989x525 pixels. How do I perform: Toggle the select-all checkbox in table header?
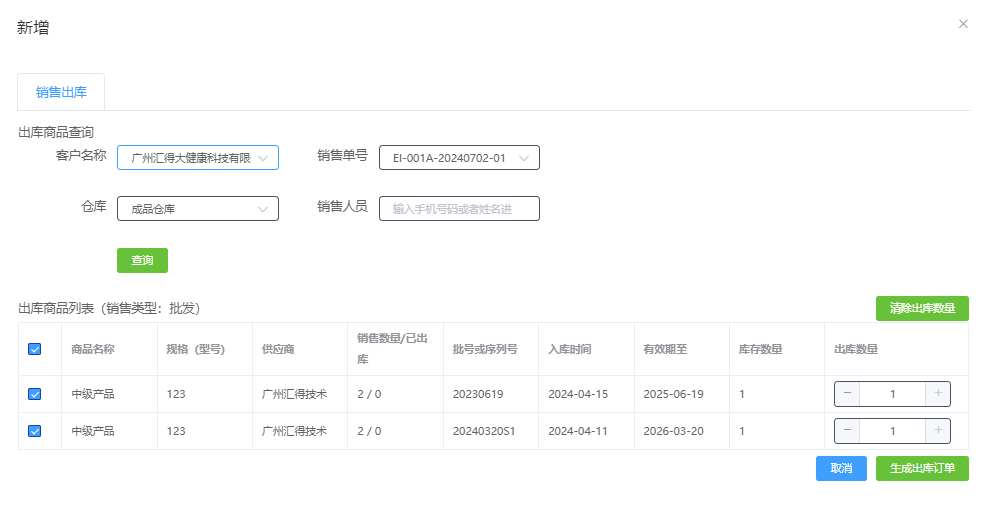35,349
